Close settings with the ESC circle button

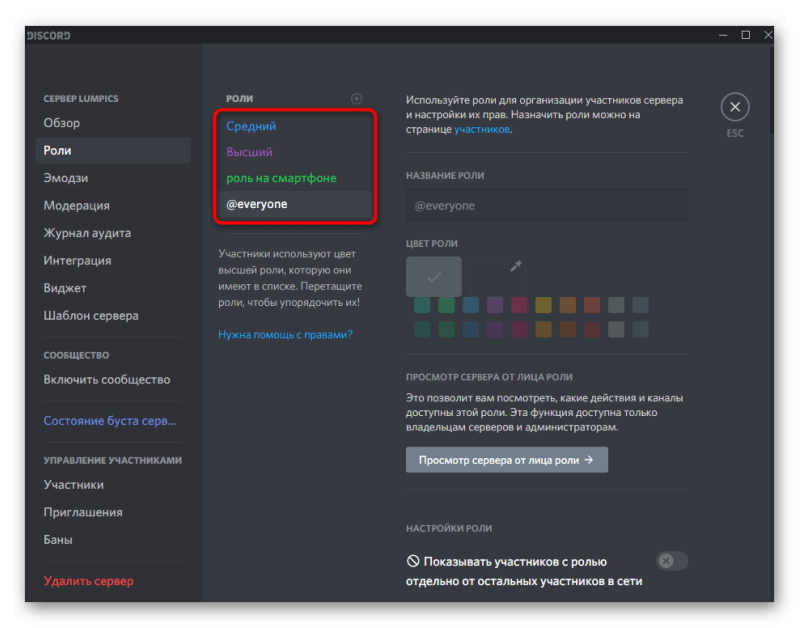tap(735, 107)
